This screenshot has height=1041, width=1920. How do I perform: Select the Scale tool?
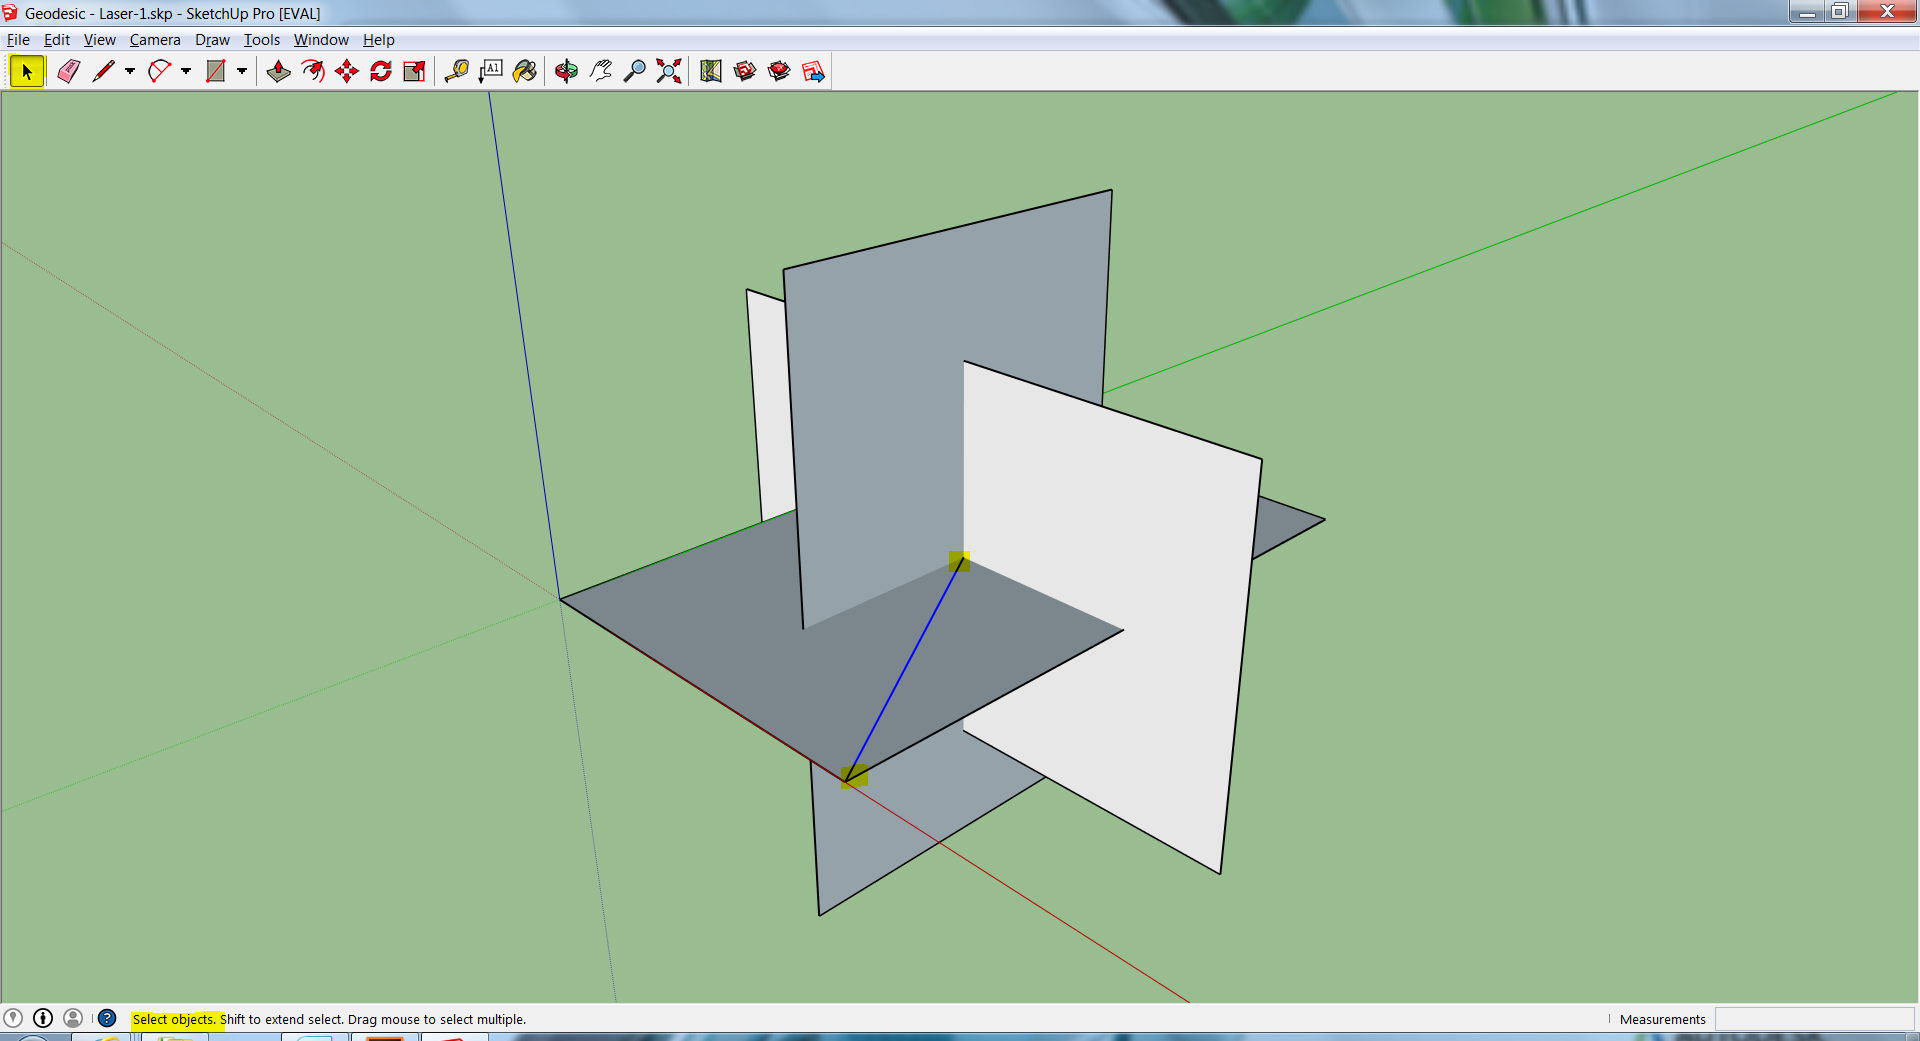(x=414, y=71)
